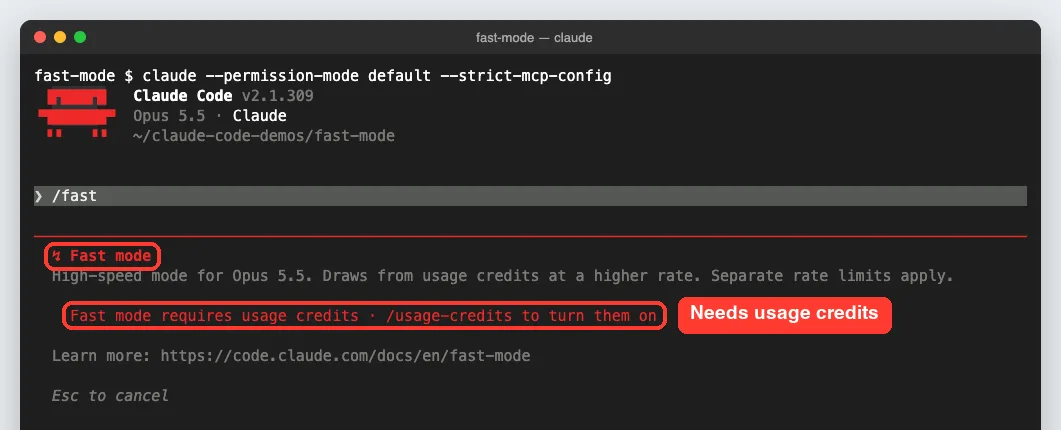Click the 'Opus 5.5 · Claude' model line

click(x=210, y=116)
